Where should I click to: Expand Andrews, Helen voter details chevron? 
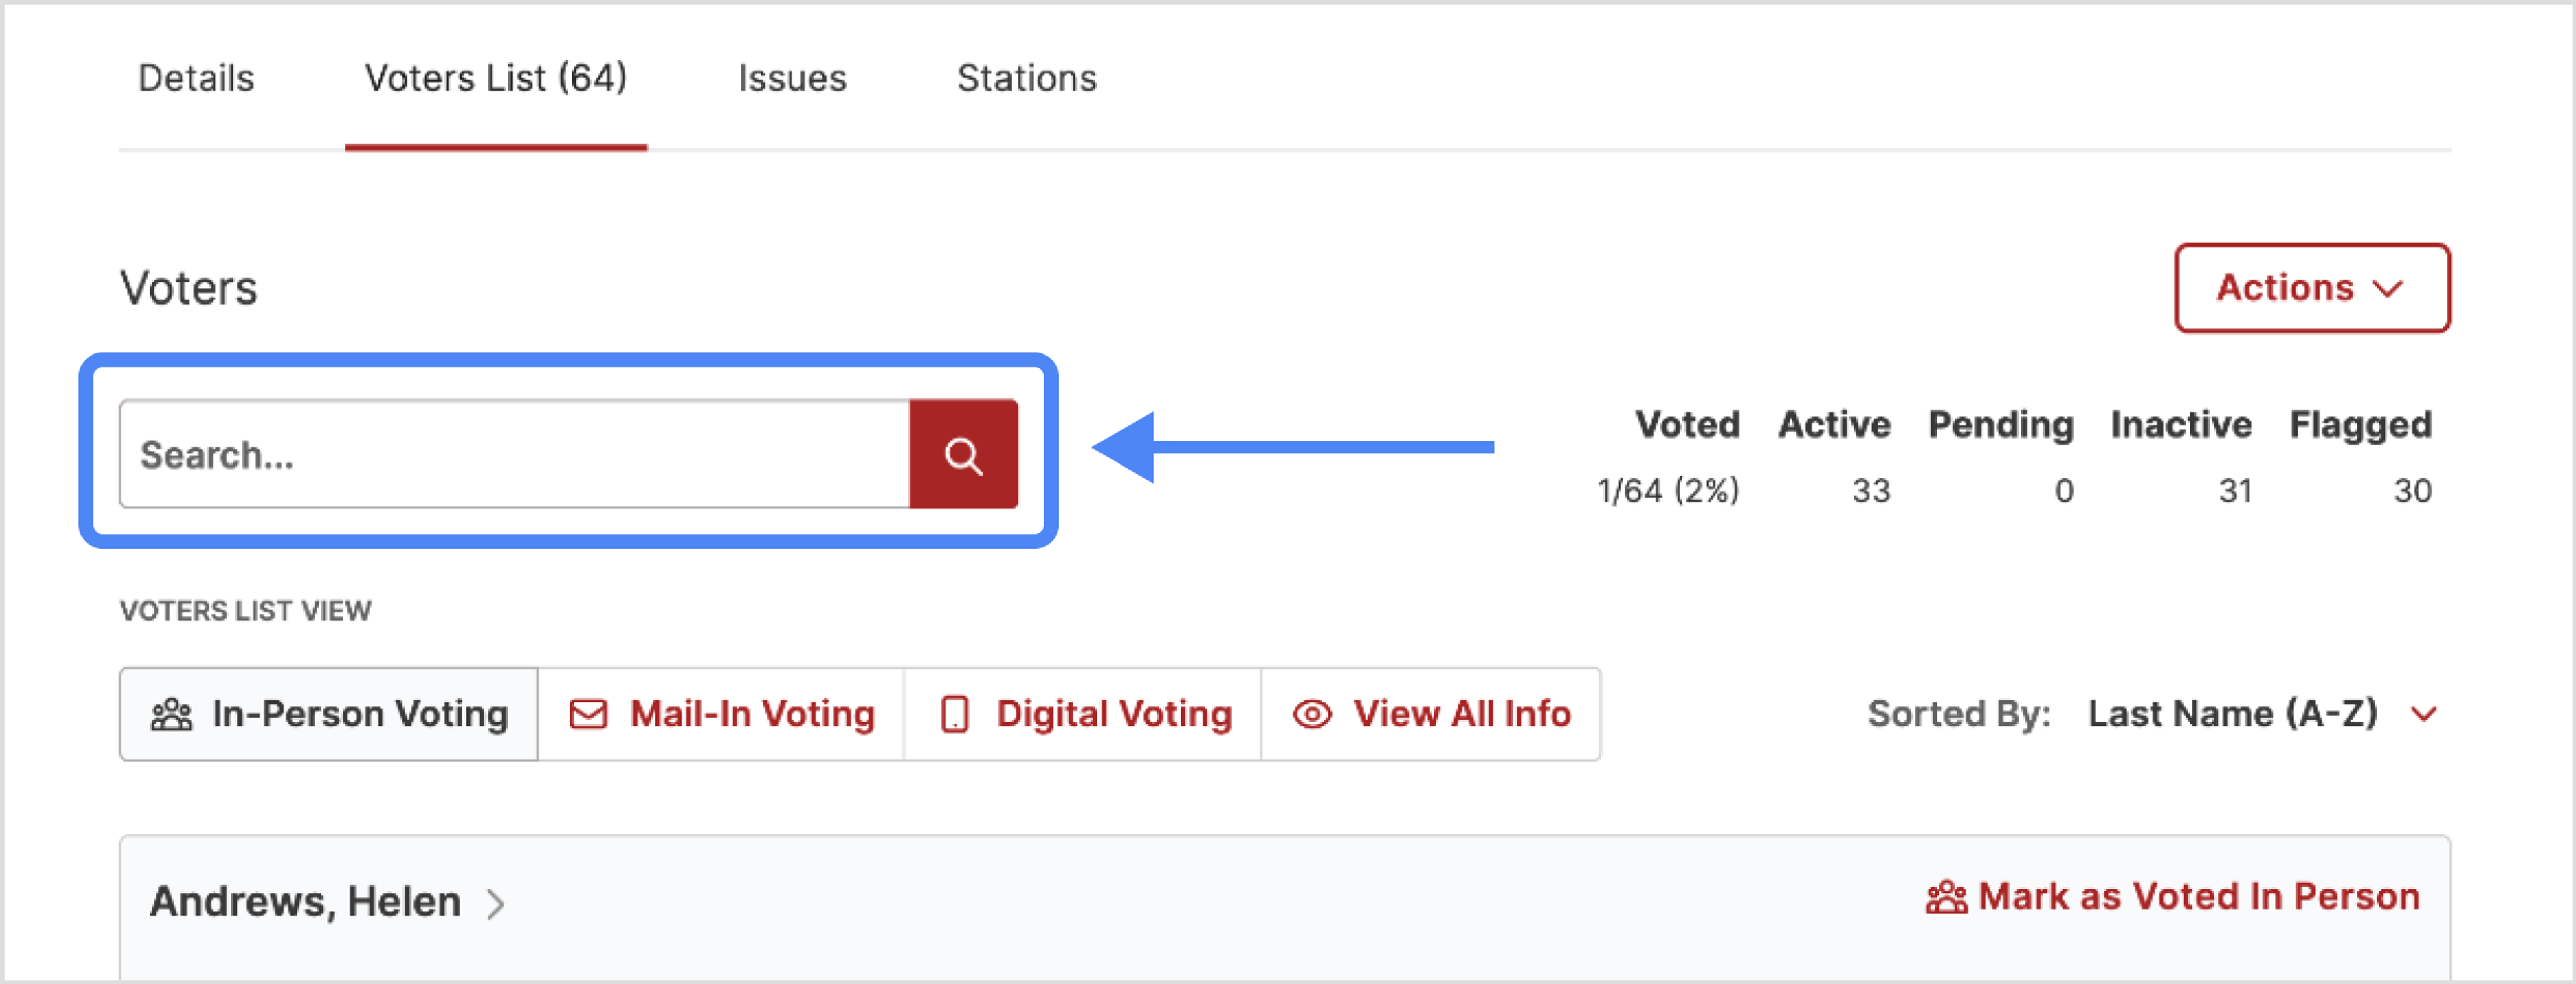[x=496, y=903]
